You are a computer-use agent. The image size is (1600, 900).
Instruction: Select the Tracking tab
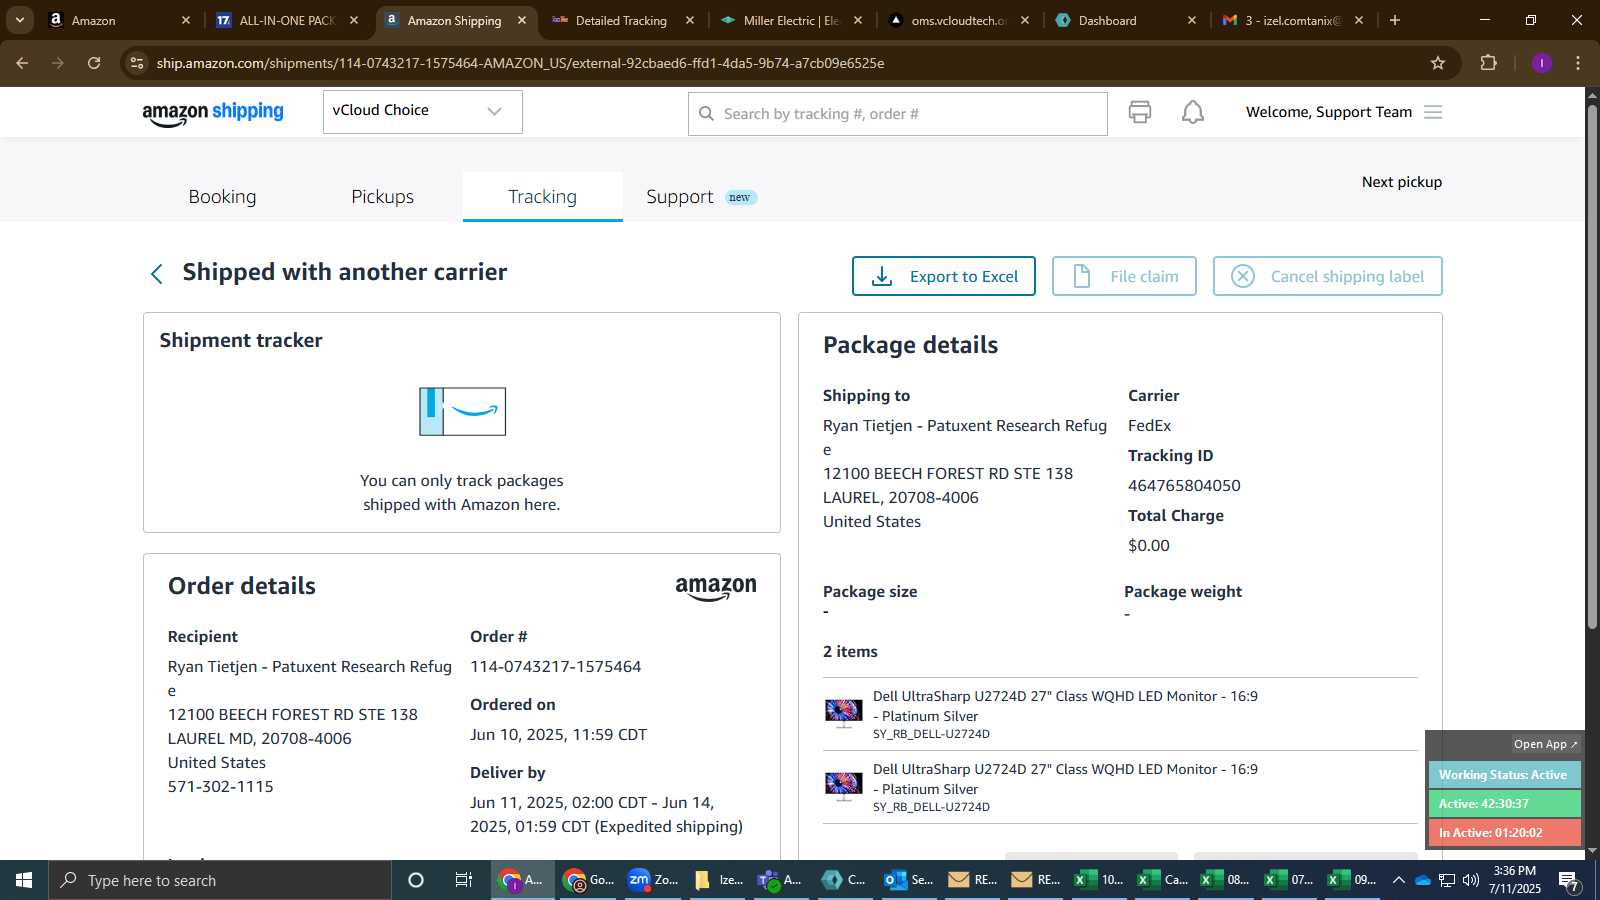pos(542,197)
